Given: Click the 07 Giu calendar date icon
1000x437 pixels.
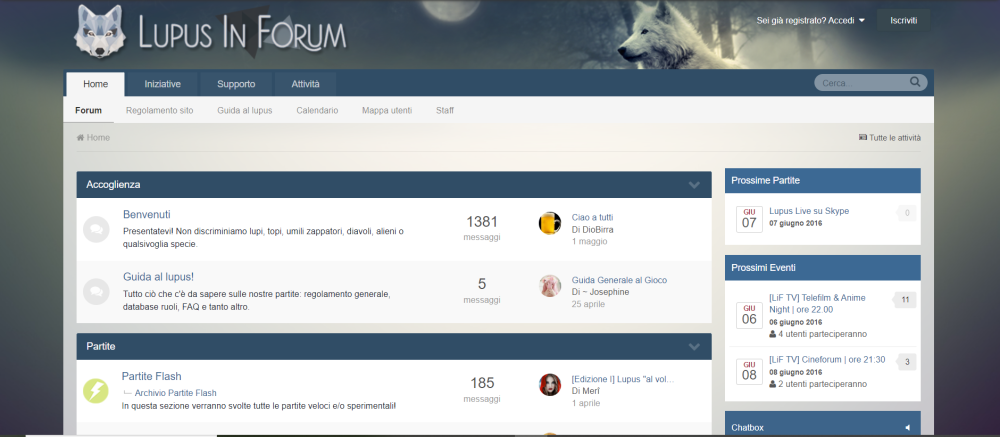Looking at the screenshot, I should (x=748, y=218).
